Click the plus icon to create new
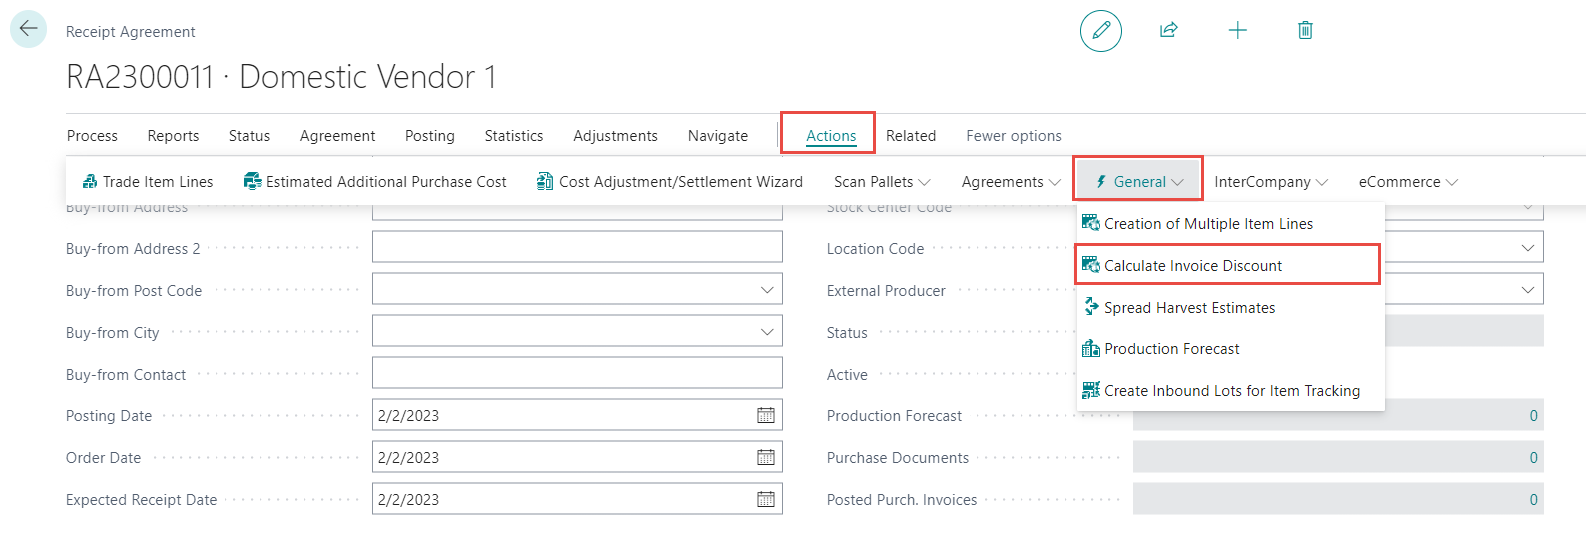Viewport: 1586px width, 551px height. (x=1237, y=30)
